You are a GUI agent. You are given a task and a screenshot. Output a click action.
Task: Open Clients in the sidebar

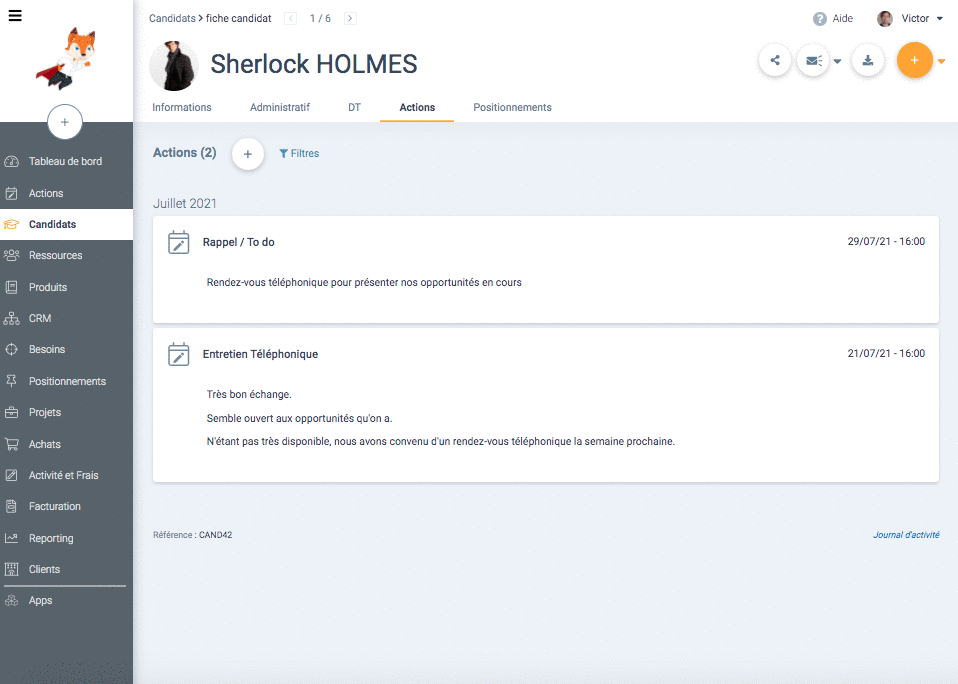(66, 569)
